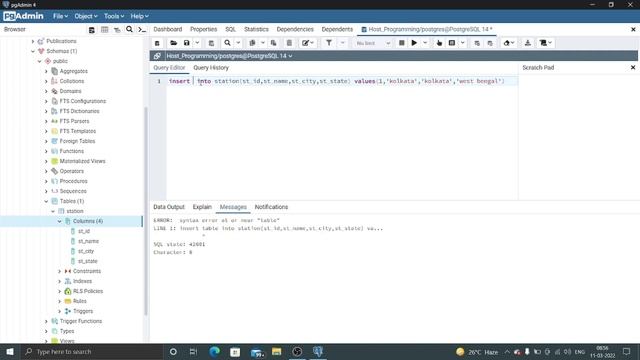Expand the Publications tree node
This screenshot has width=640, height=360.
(x=33, y=41)
